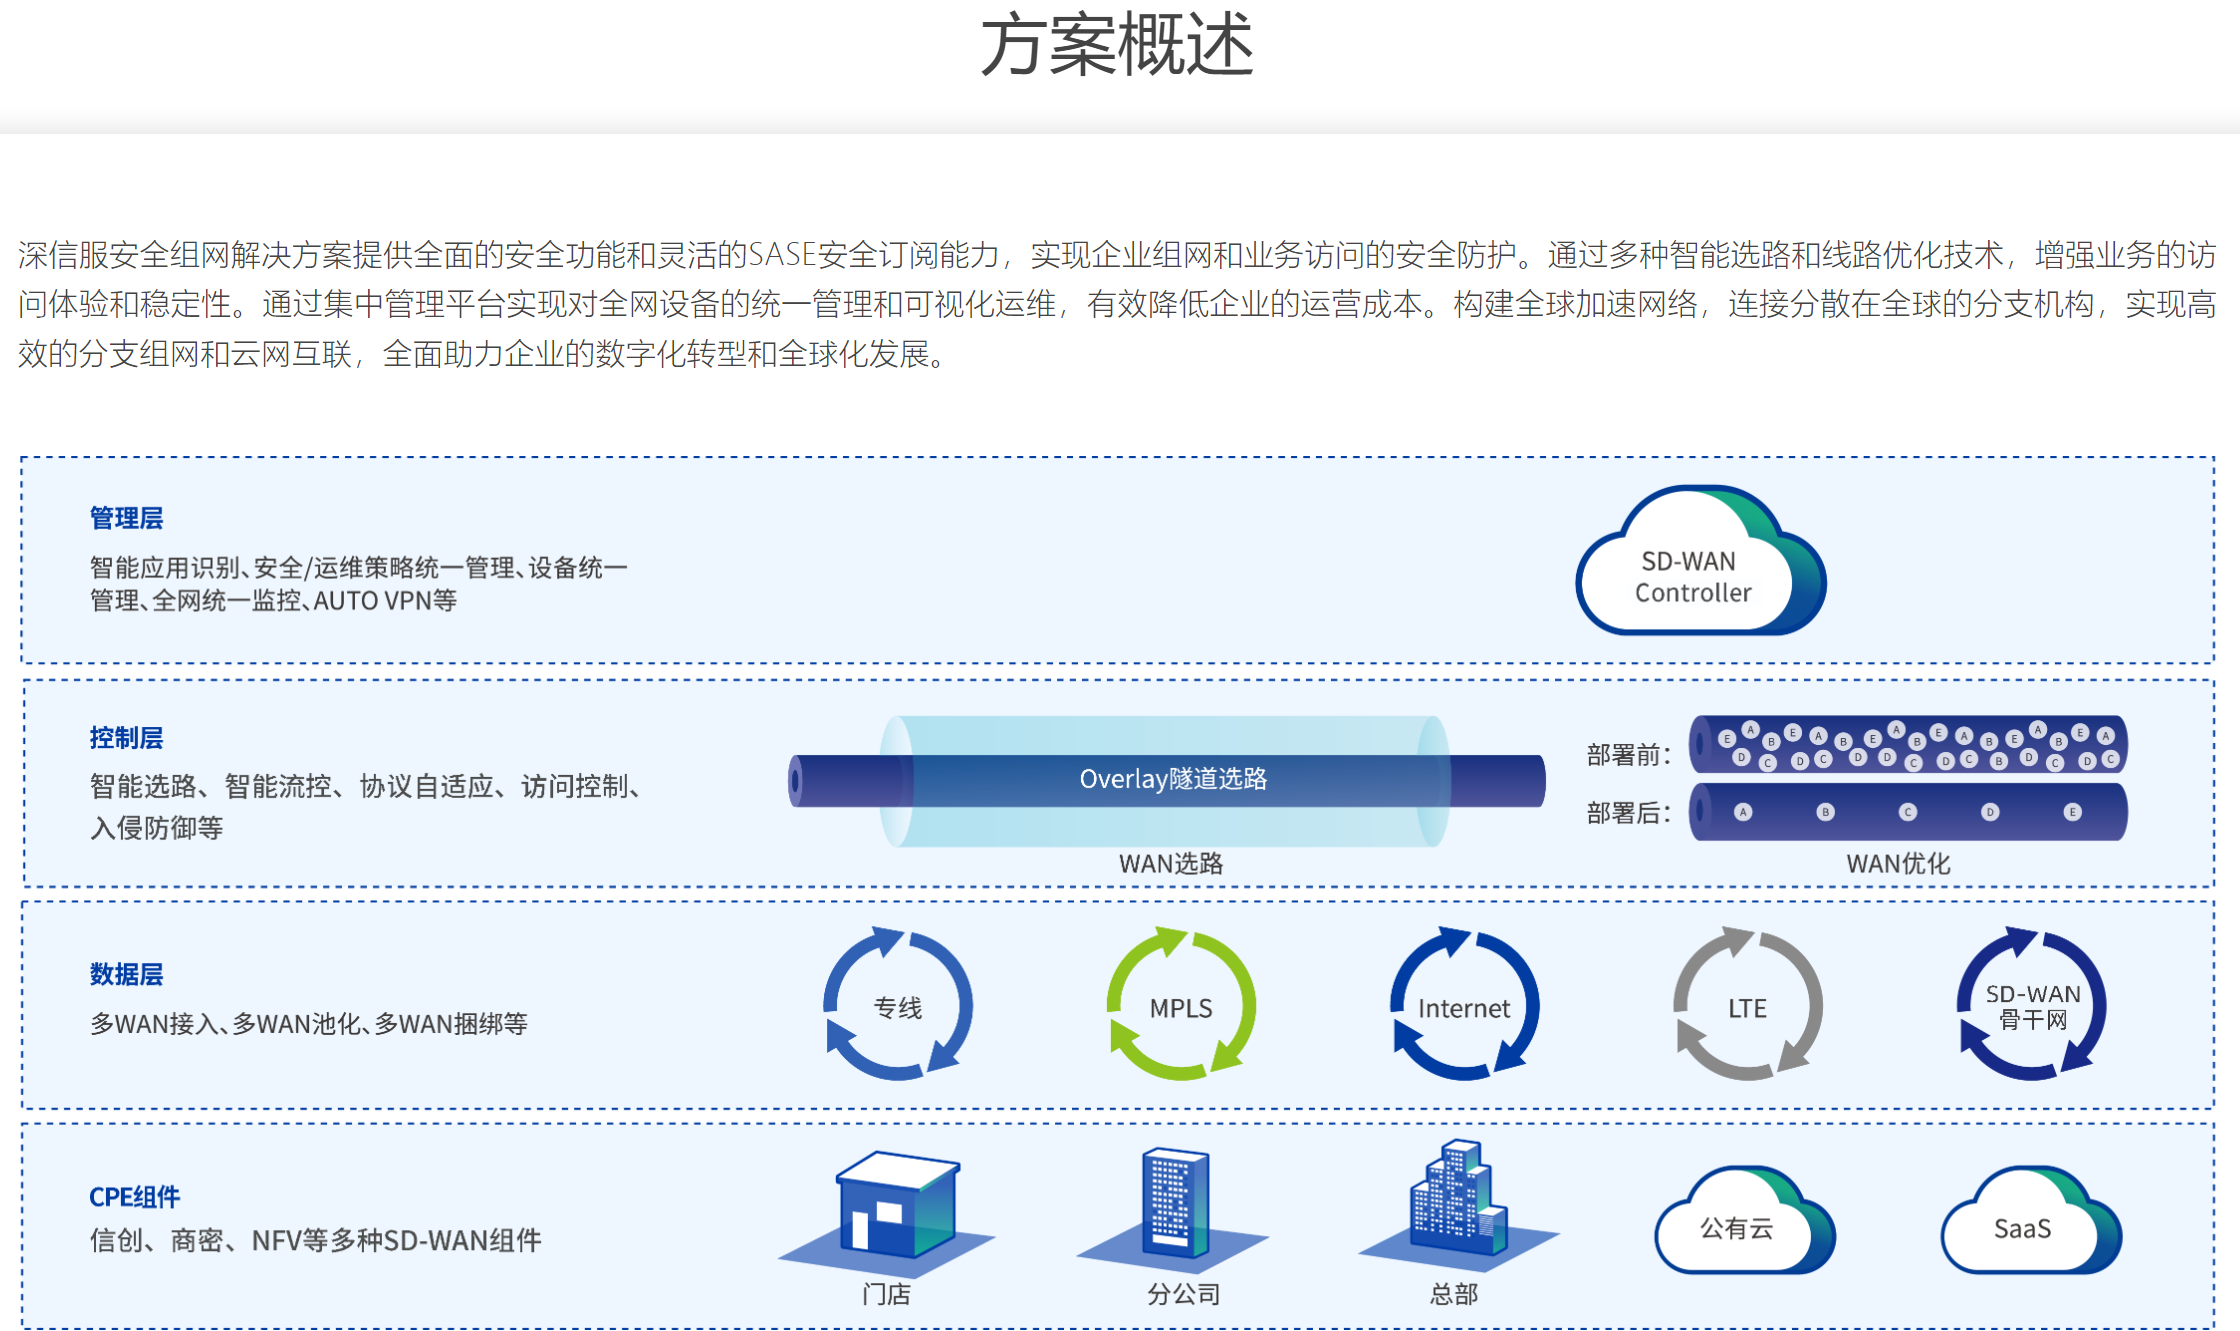Click the 总部 caption text

tap(1454, 1294)
